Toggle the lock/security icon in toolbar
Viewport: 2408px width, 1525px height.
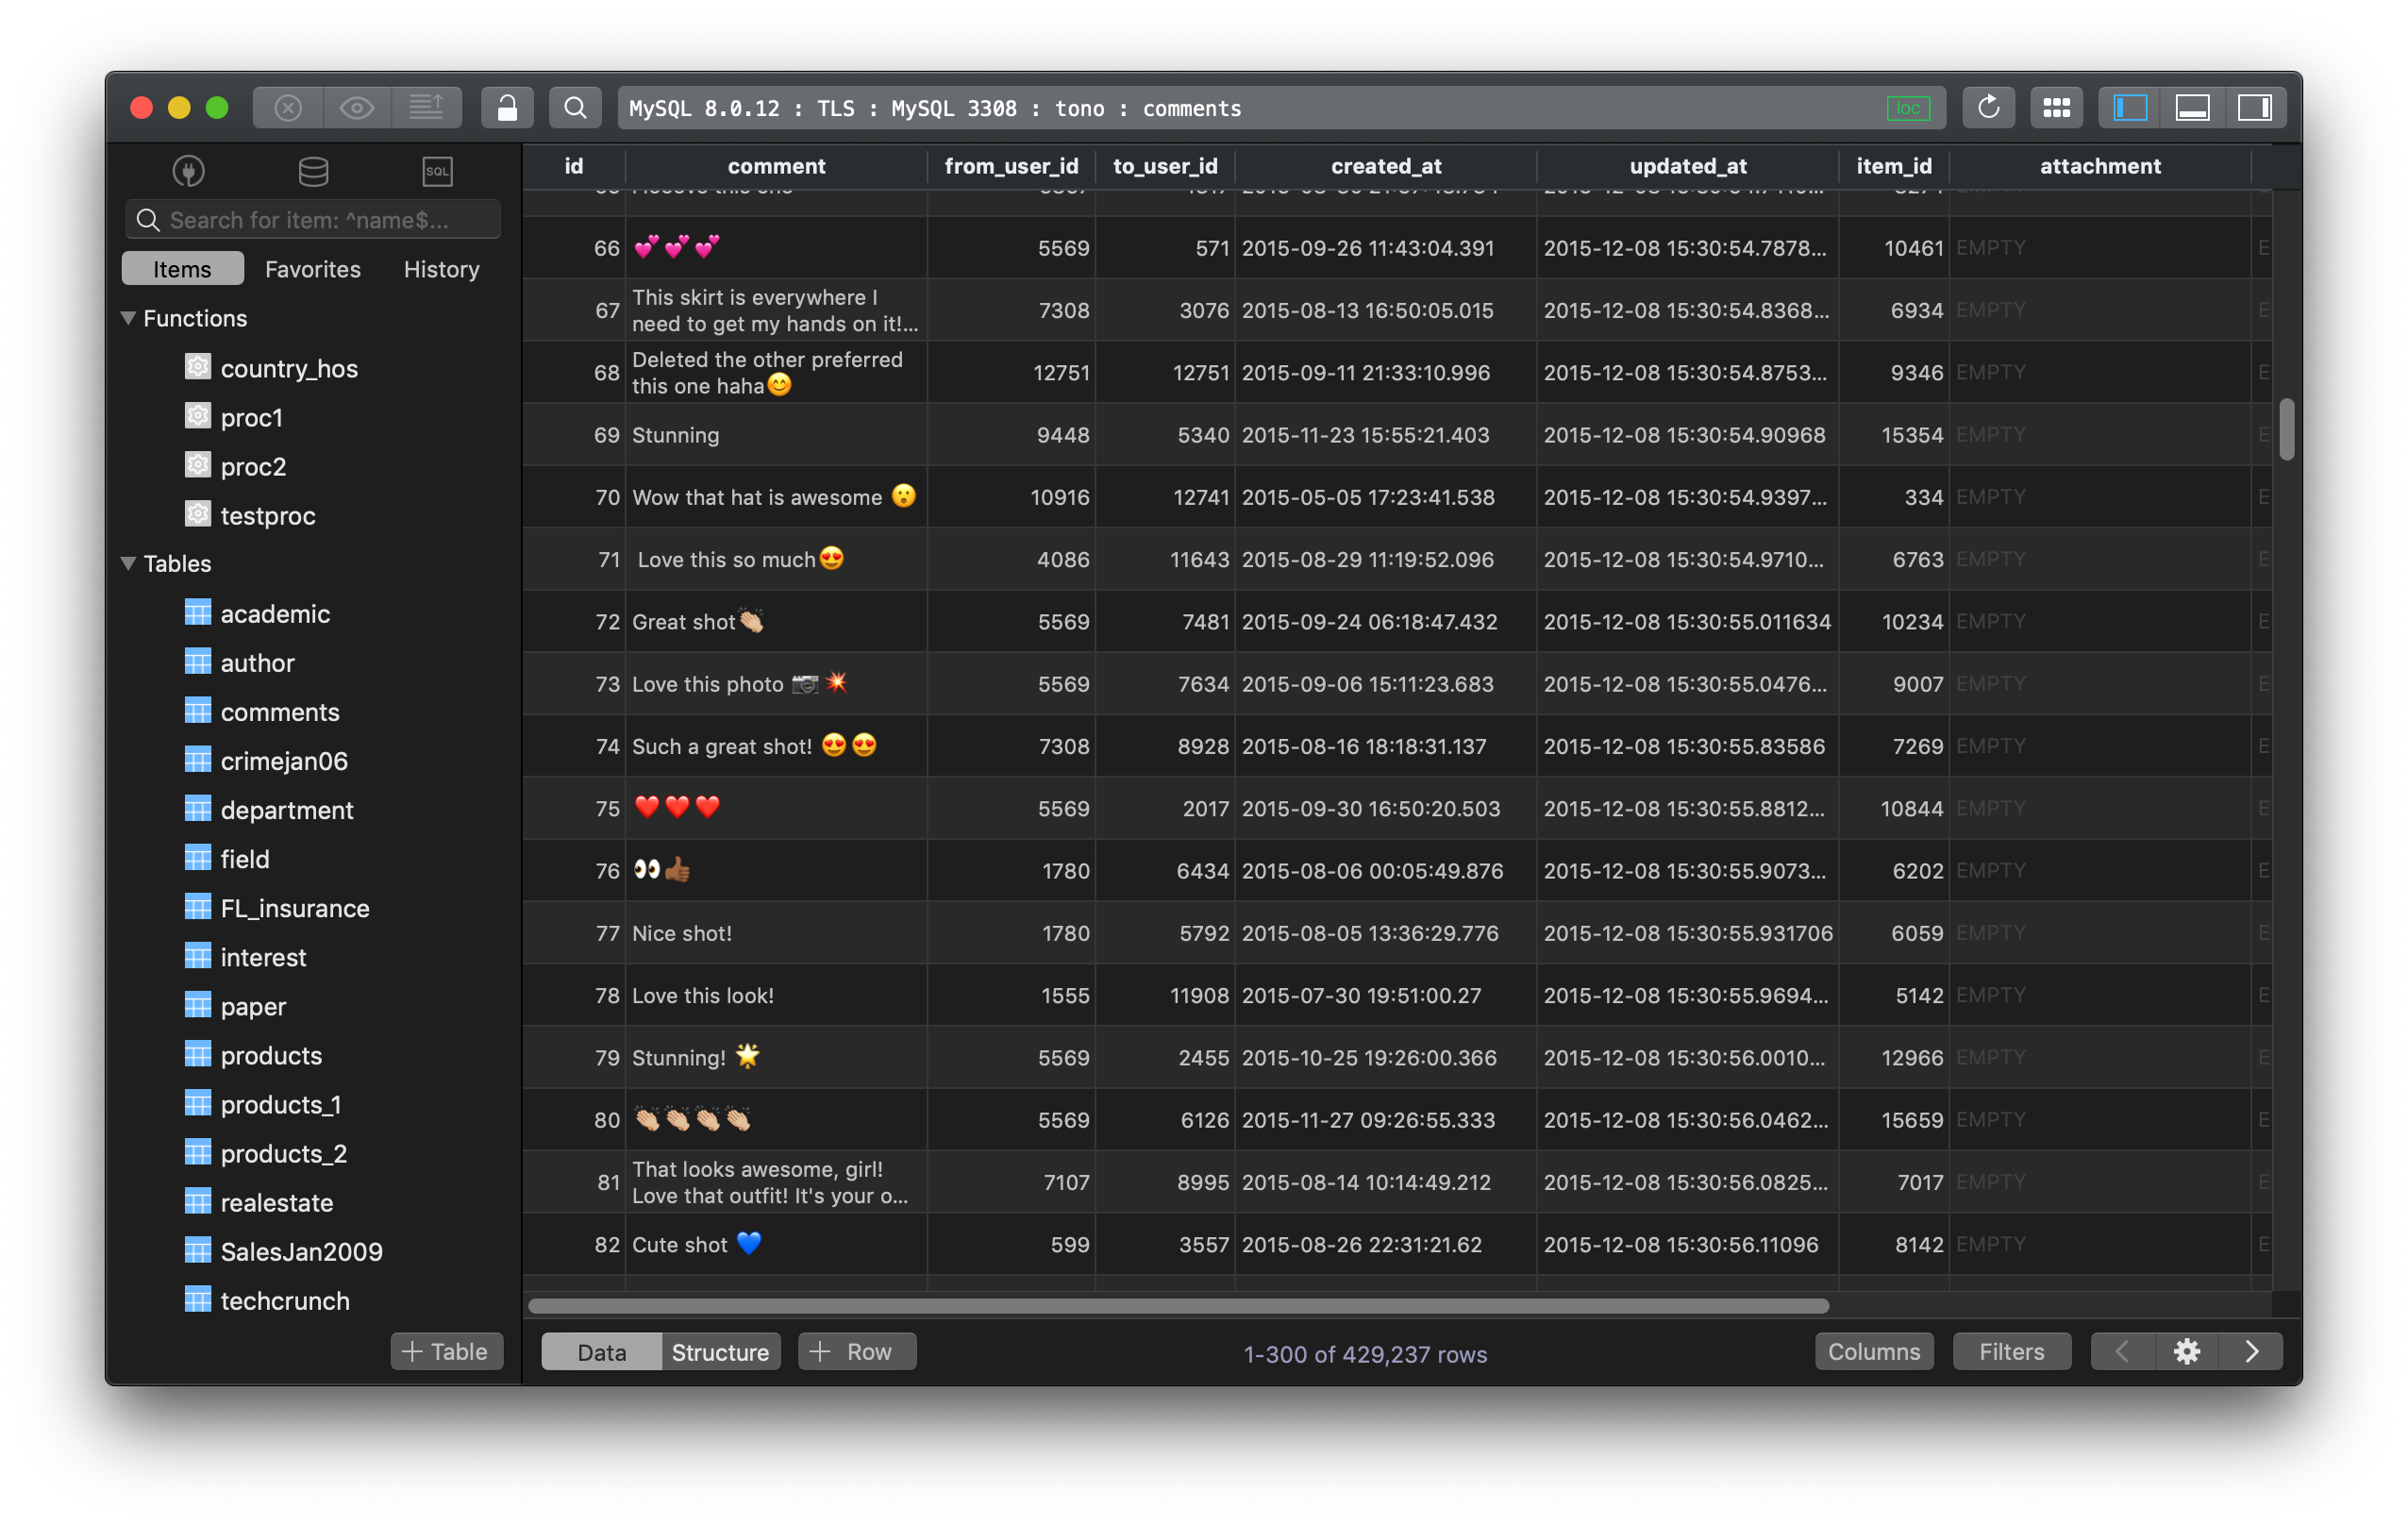[x=504, y=106]
